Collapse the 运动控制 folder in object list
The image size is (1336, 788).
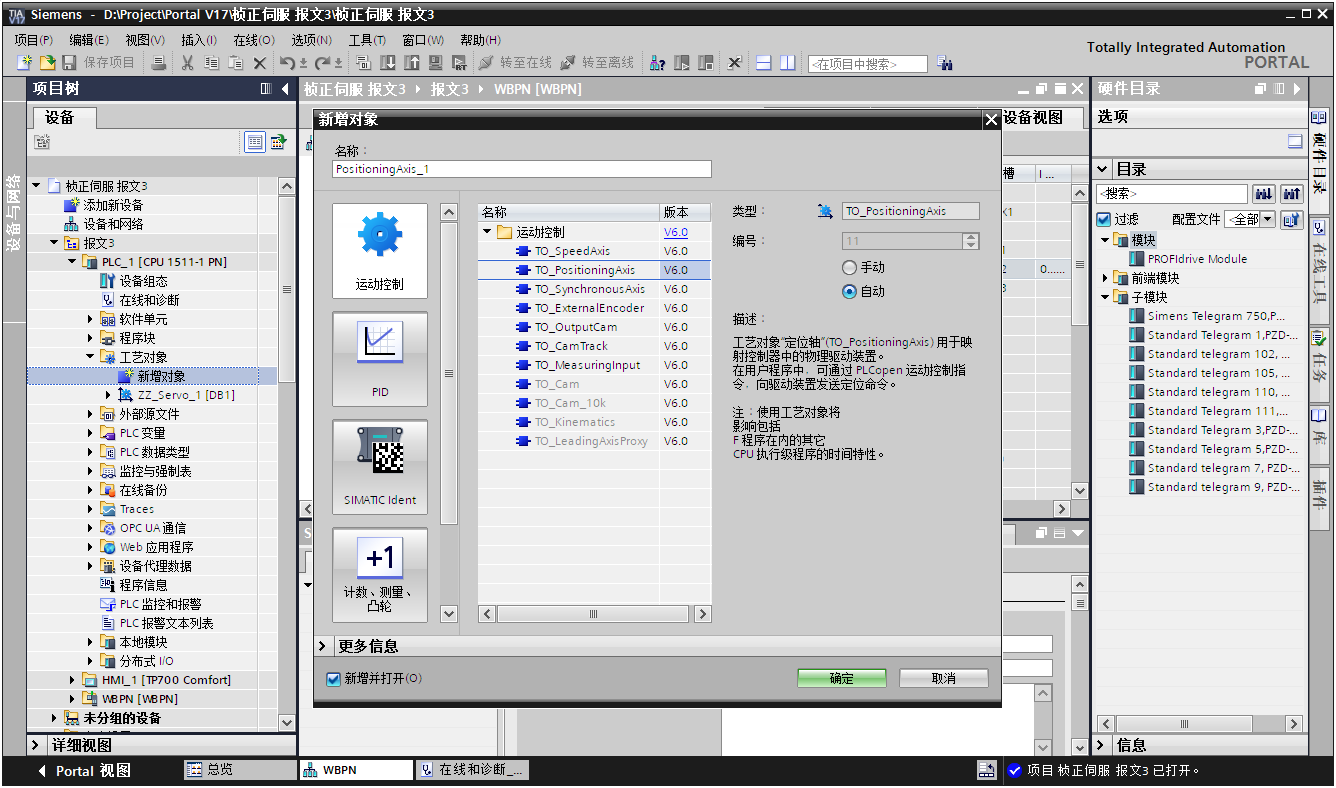click(487, 232)
